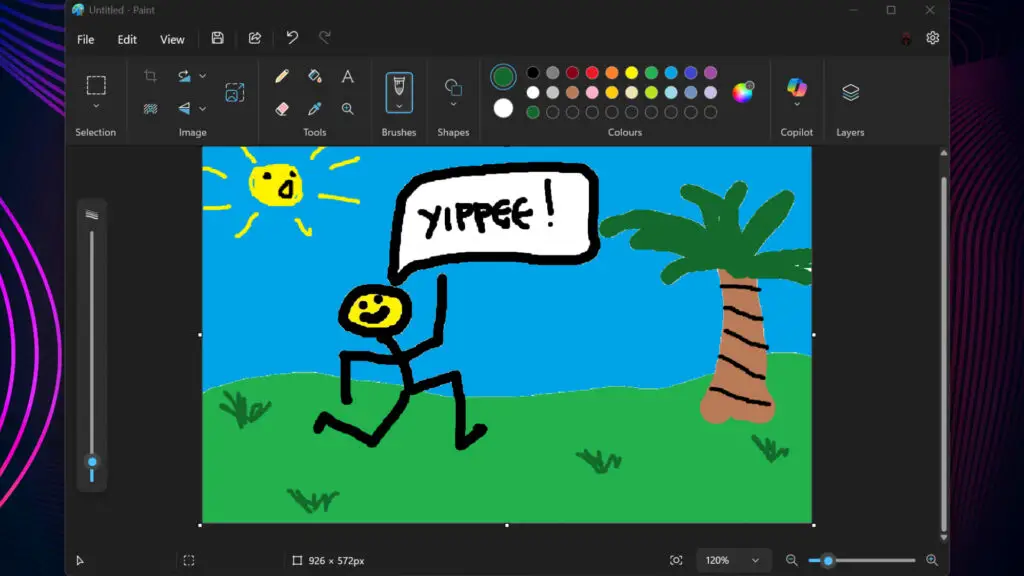The height and width of the screenshot is (576, 1024).
Task: Open the View menu
Action: [x=172, y=40]
